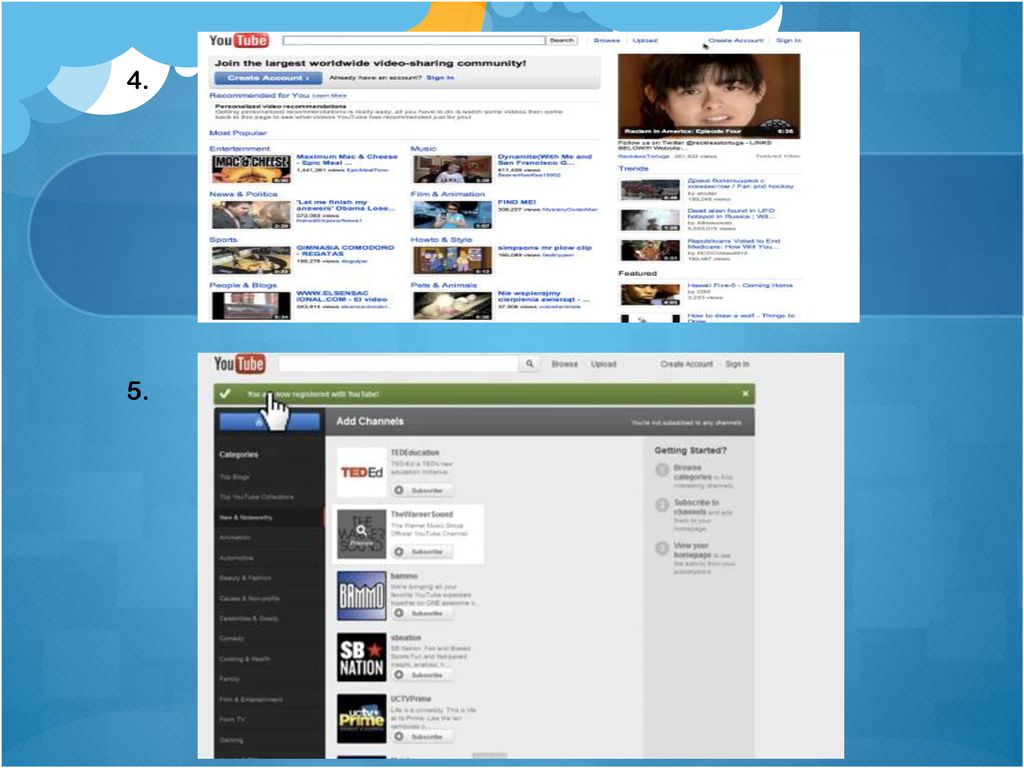Click Sign In beside 'Already have an account?'
Screen dimensions: 1024x768
click(440, 78)
